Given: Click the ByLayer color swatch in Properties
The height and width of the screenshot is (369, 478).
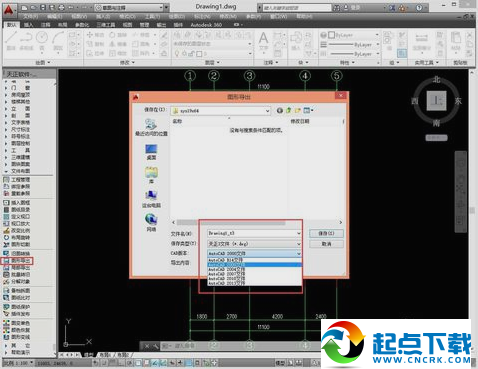Looking at the screenshot, I should tap(331, 35).
